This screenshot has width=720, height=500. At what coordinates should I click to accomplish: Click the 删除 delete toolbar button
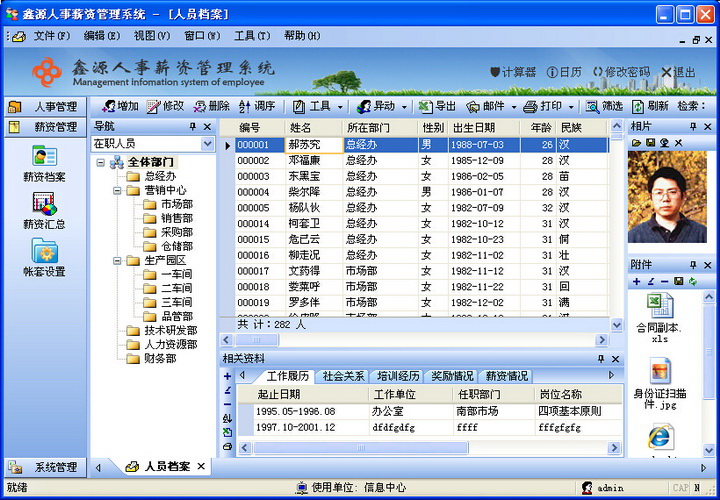pyautogui.click(x=211, y=107)
